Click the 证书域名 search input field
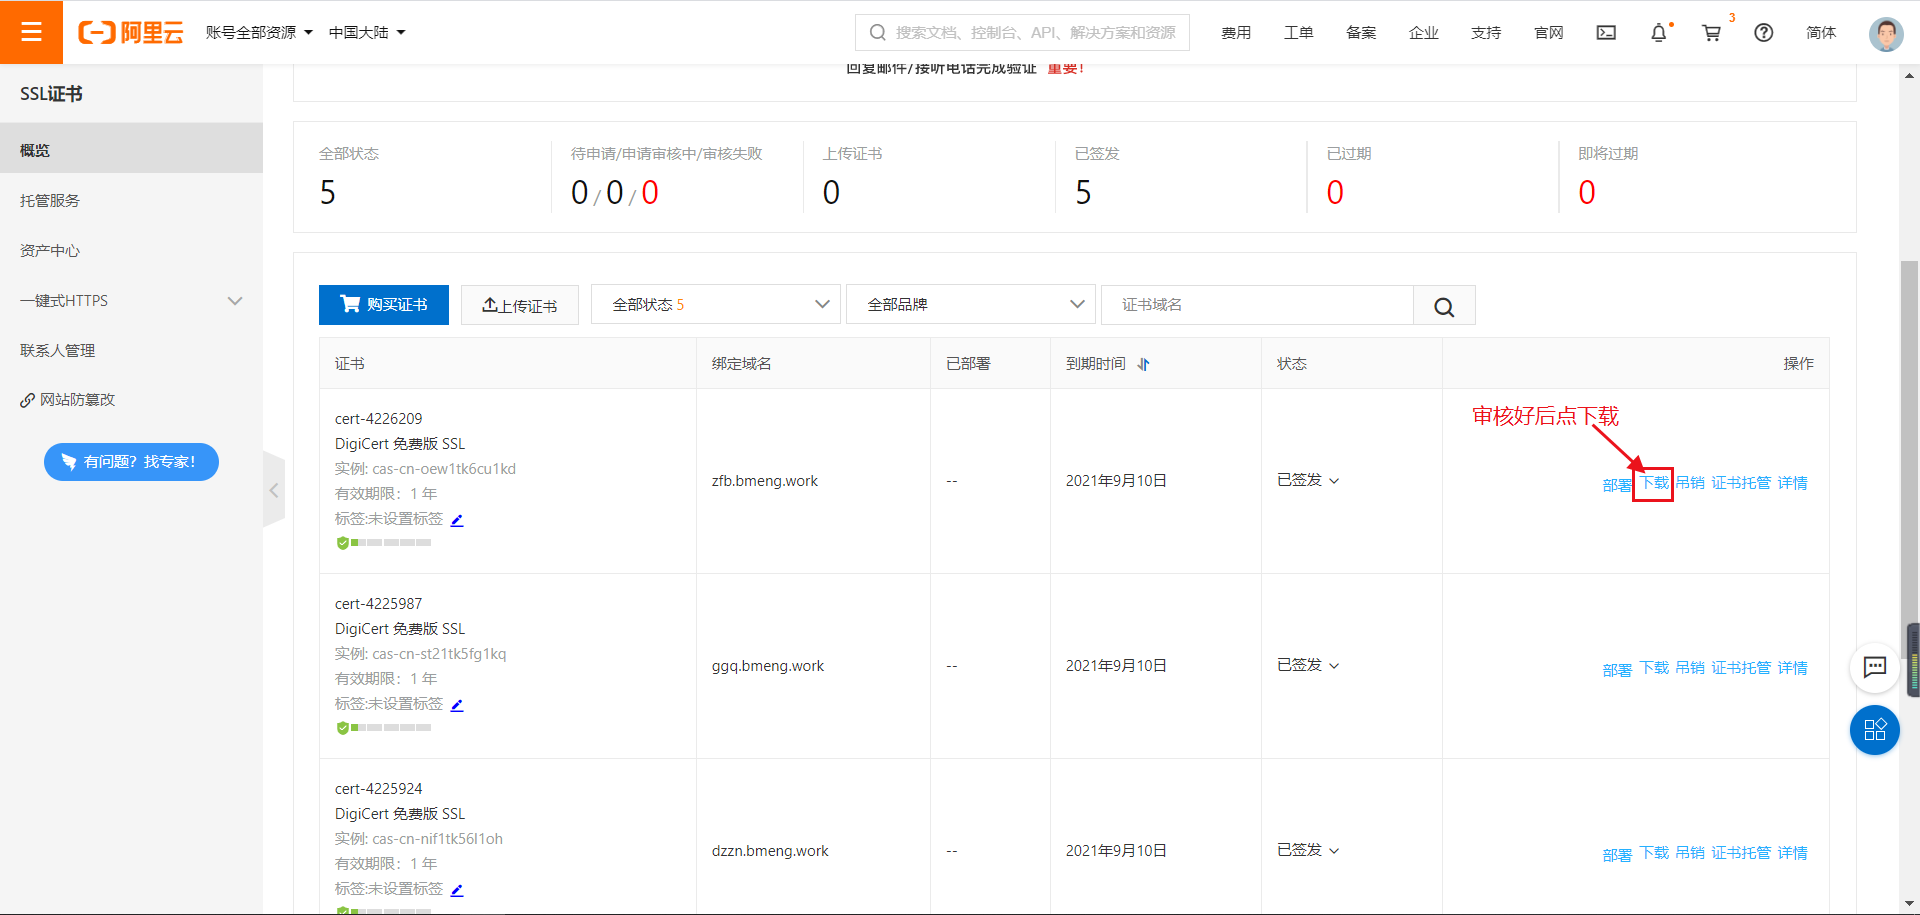 pyautogui.click(x=1257, y=305)
